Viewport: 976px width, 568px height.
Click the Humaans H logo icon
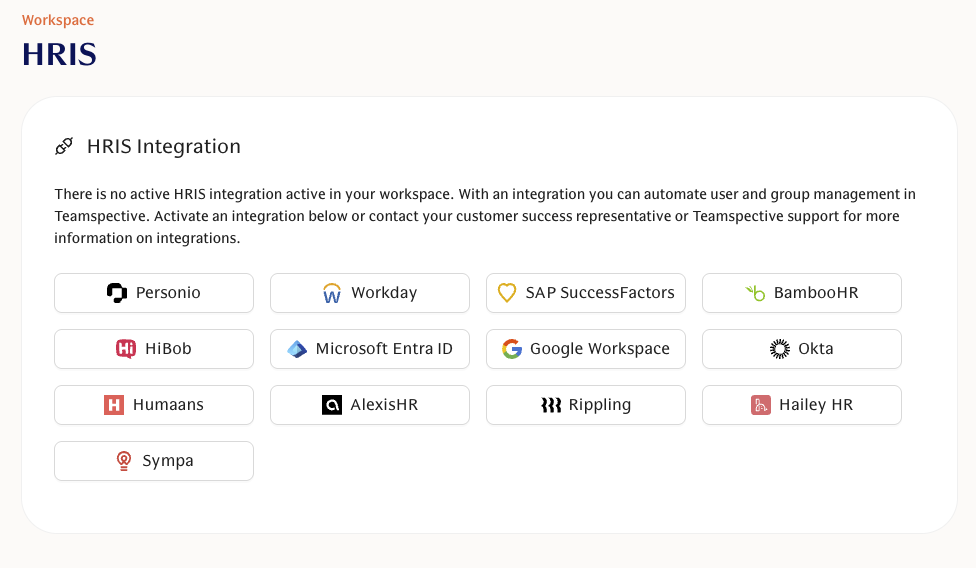coord(113,405)
